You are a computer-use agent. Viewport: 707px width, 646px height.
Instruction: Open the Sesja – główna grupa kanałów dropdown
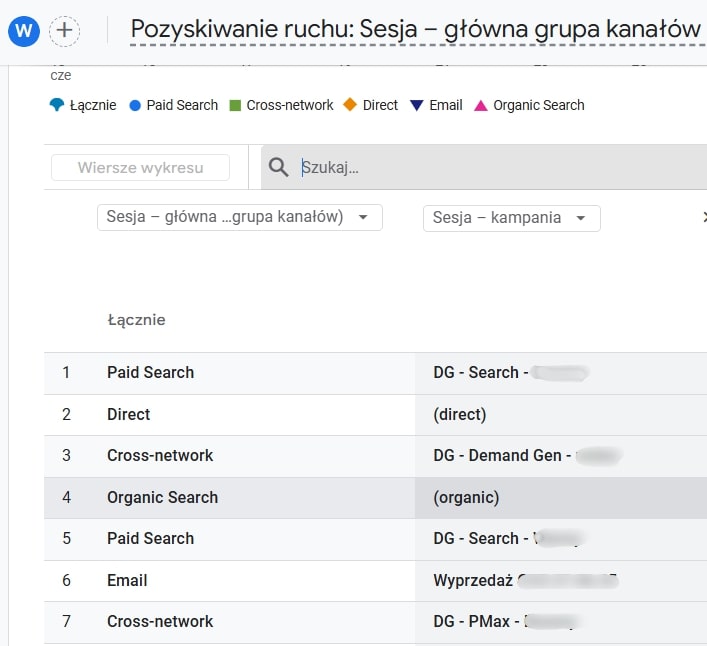[239, 218]
